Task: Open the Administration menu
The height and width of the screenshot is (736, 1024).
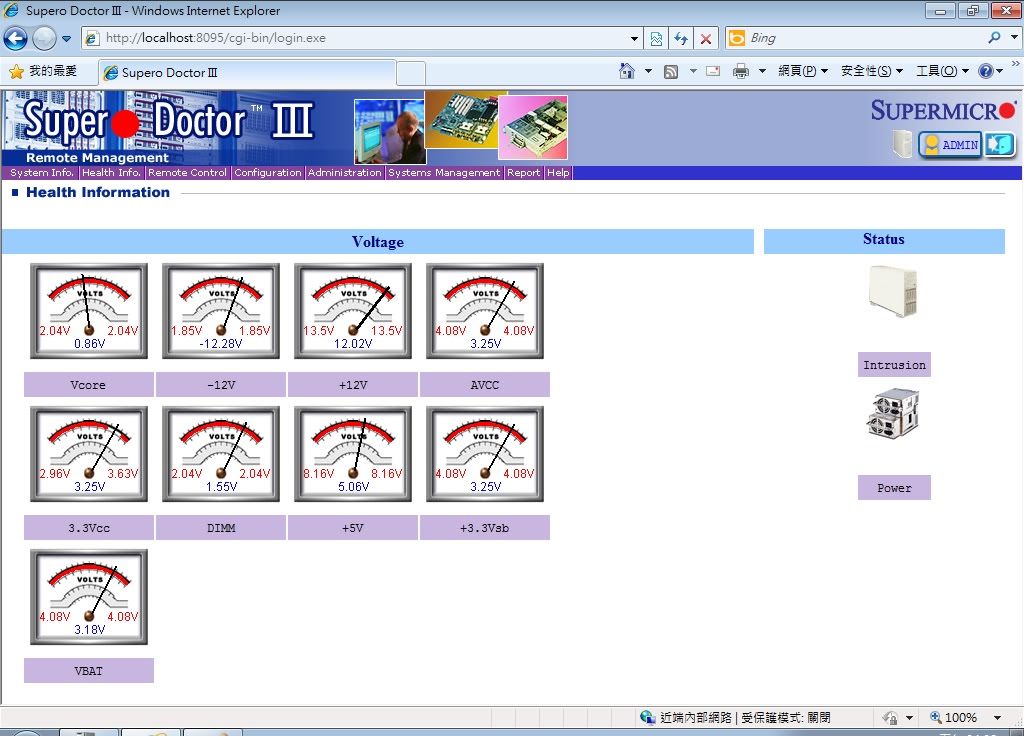Action: coord(344,172)
